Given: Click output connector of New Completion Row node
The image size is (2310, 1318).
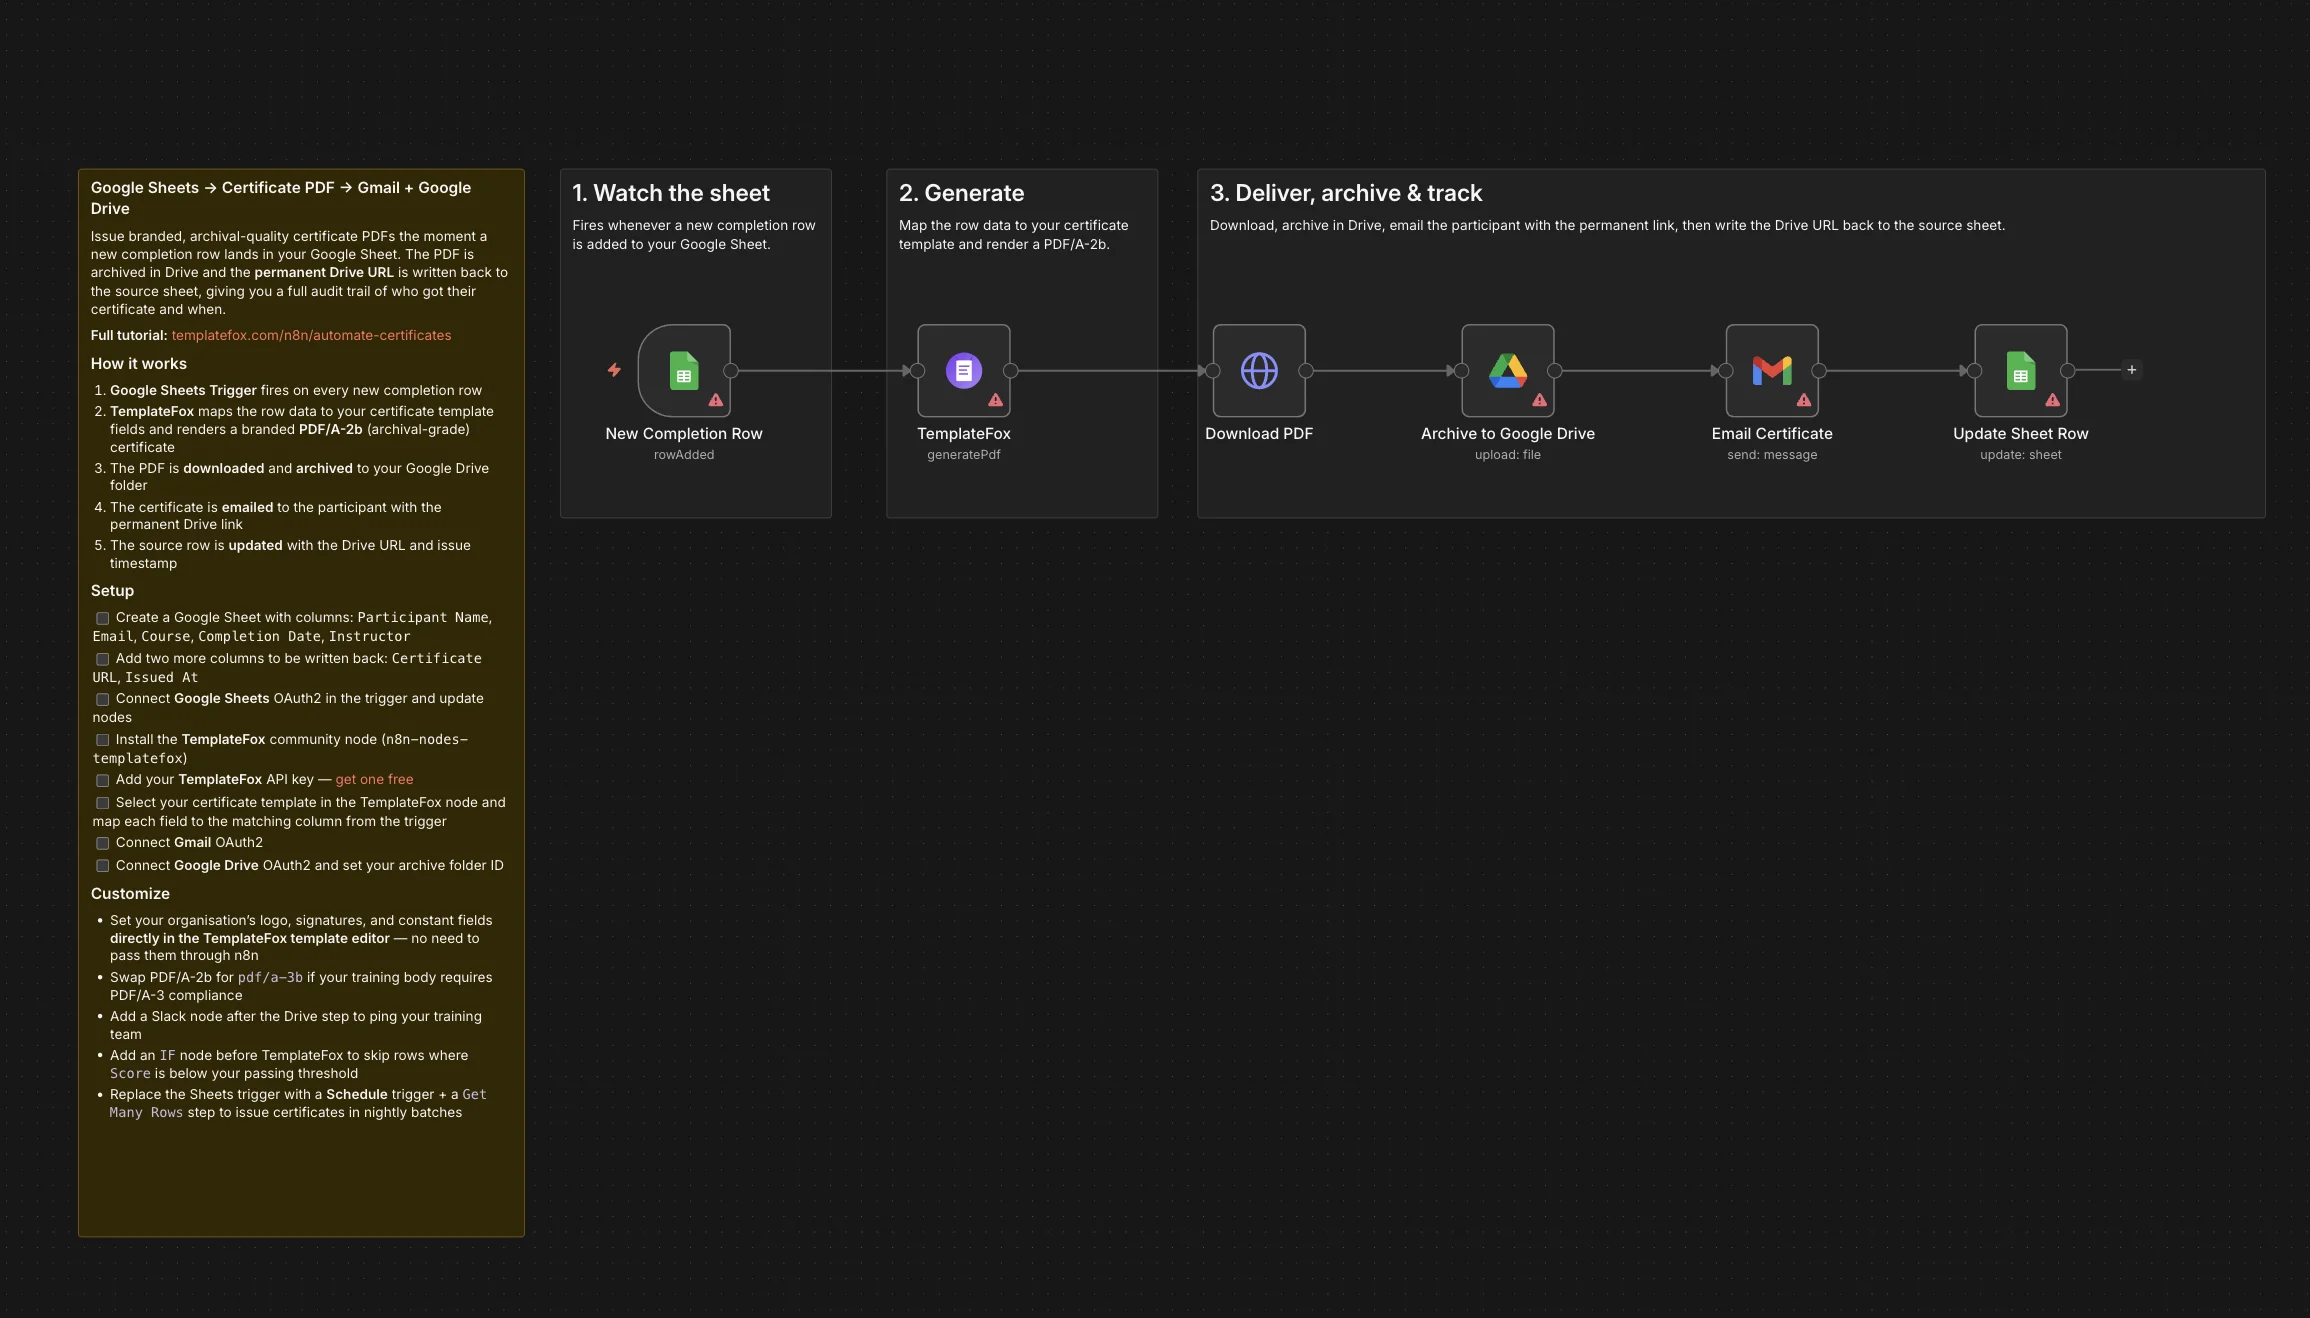Looking at the screenshot, I should [731, 371].
